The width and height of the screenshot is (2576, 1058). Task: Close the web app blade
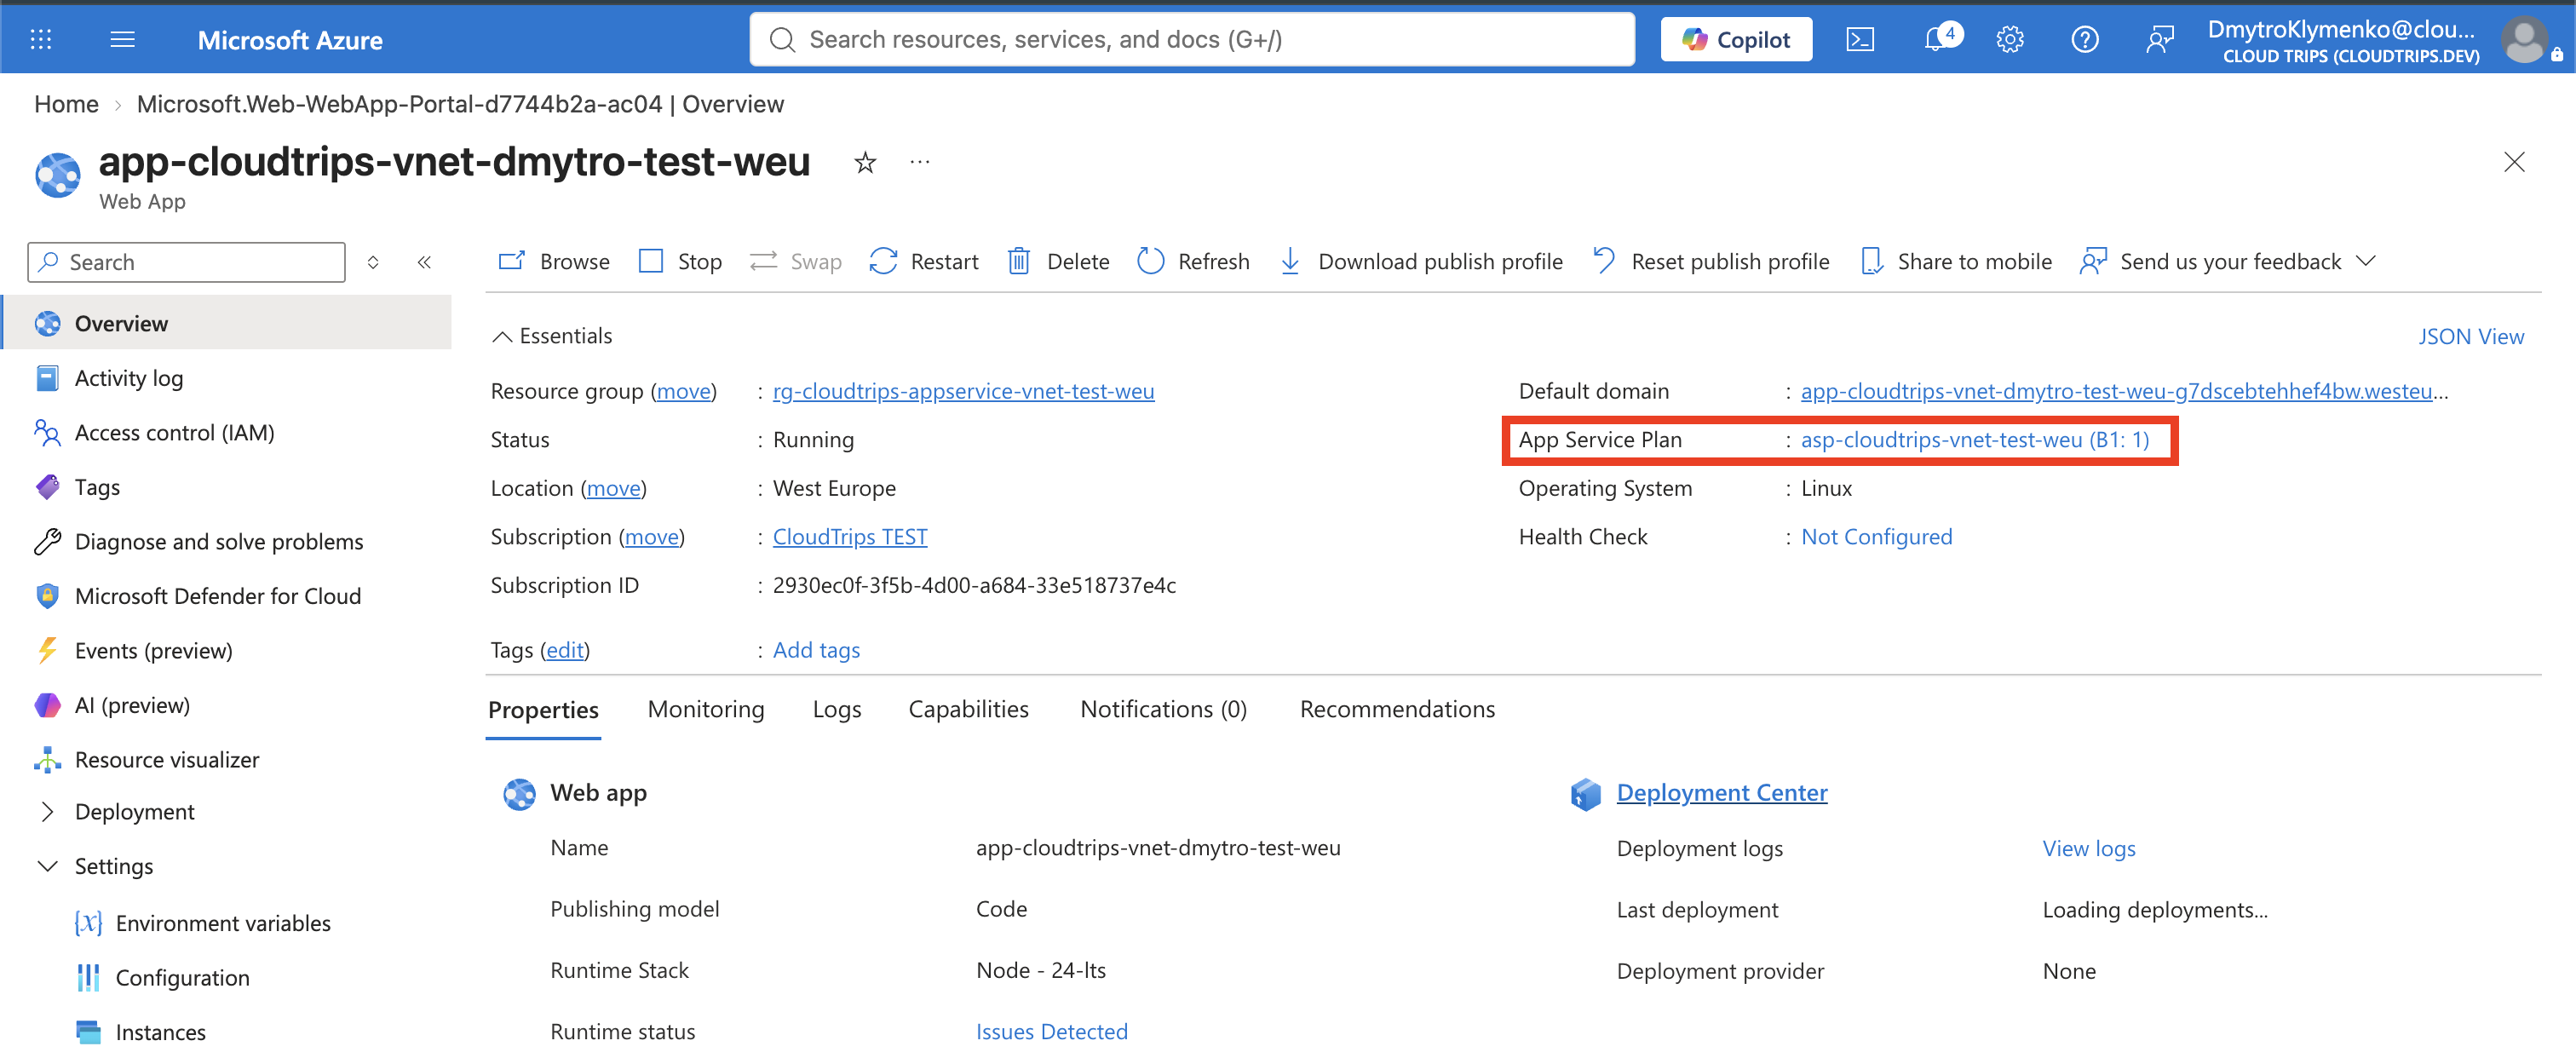pos(2514,162)
